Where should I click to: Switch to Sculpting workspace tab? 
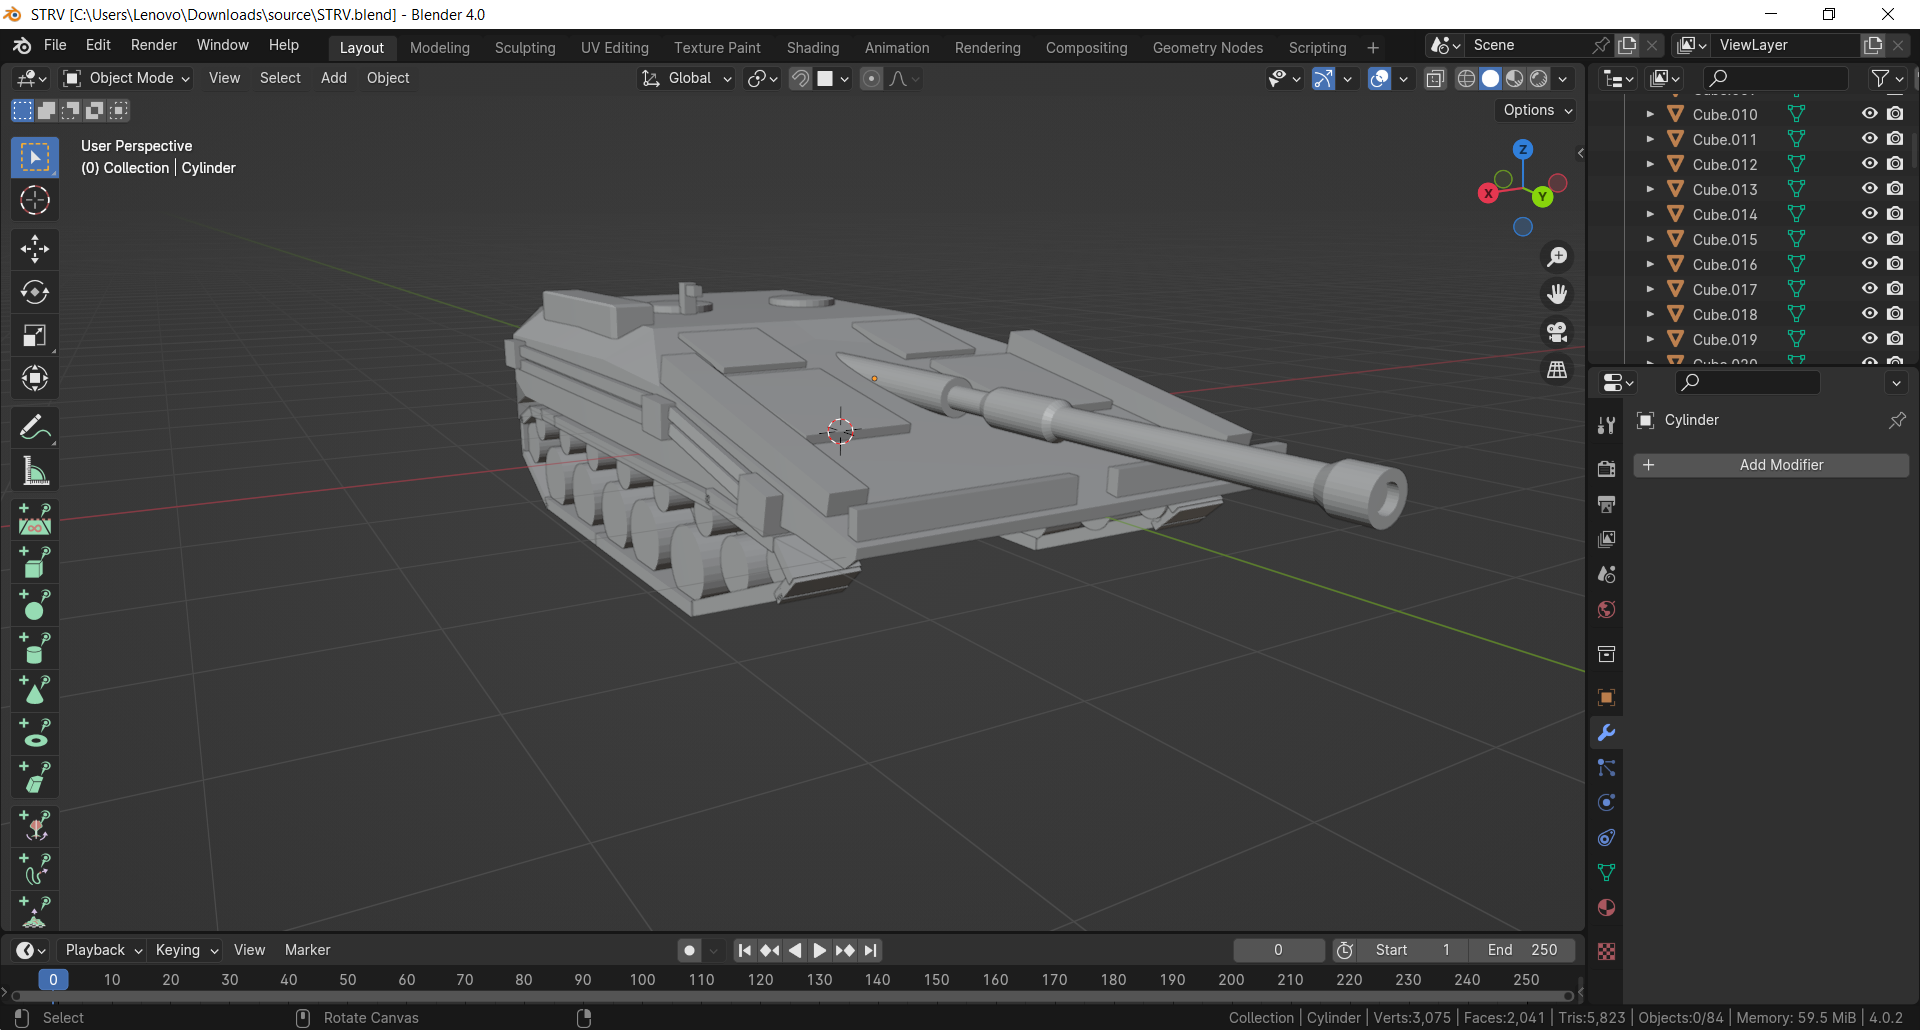525,48
